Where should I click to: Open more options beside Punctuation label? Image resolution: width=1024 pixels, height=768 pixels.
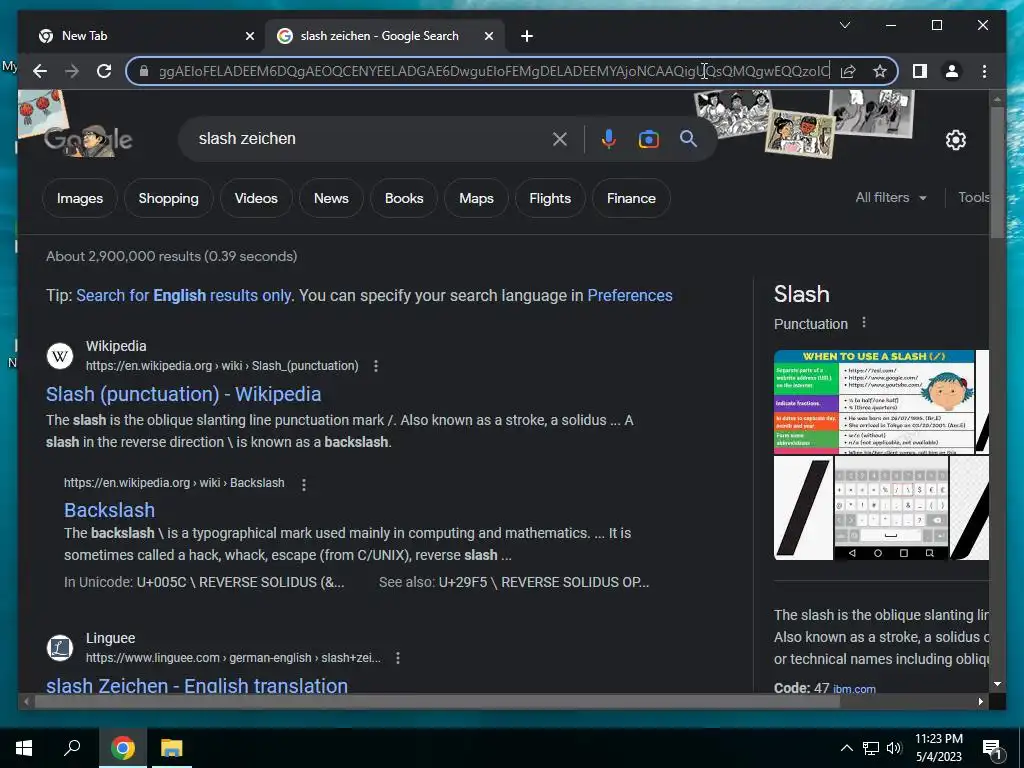[x=864, y=323]
